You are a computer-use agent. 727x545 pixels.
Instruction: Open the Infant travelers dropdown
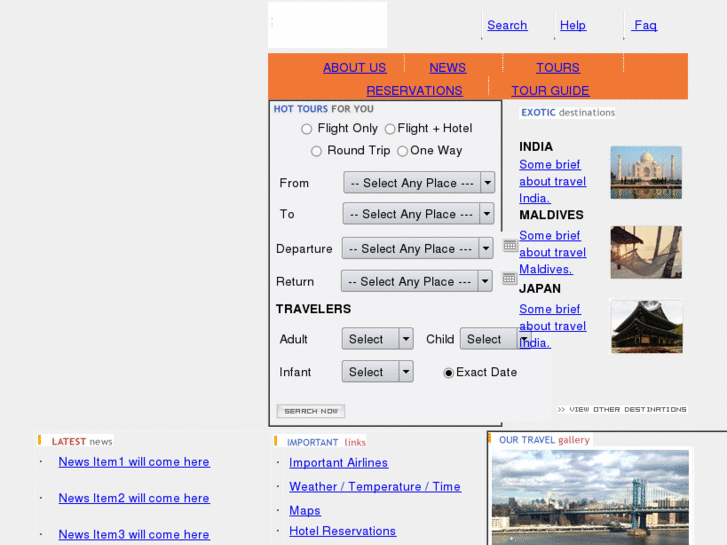click(x=377, y=372)
